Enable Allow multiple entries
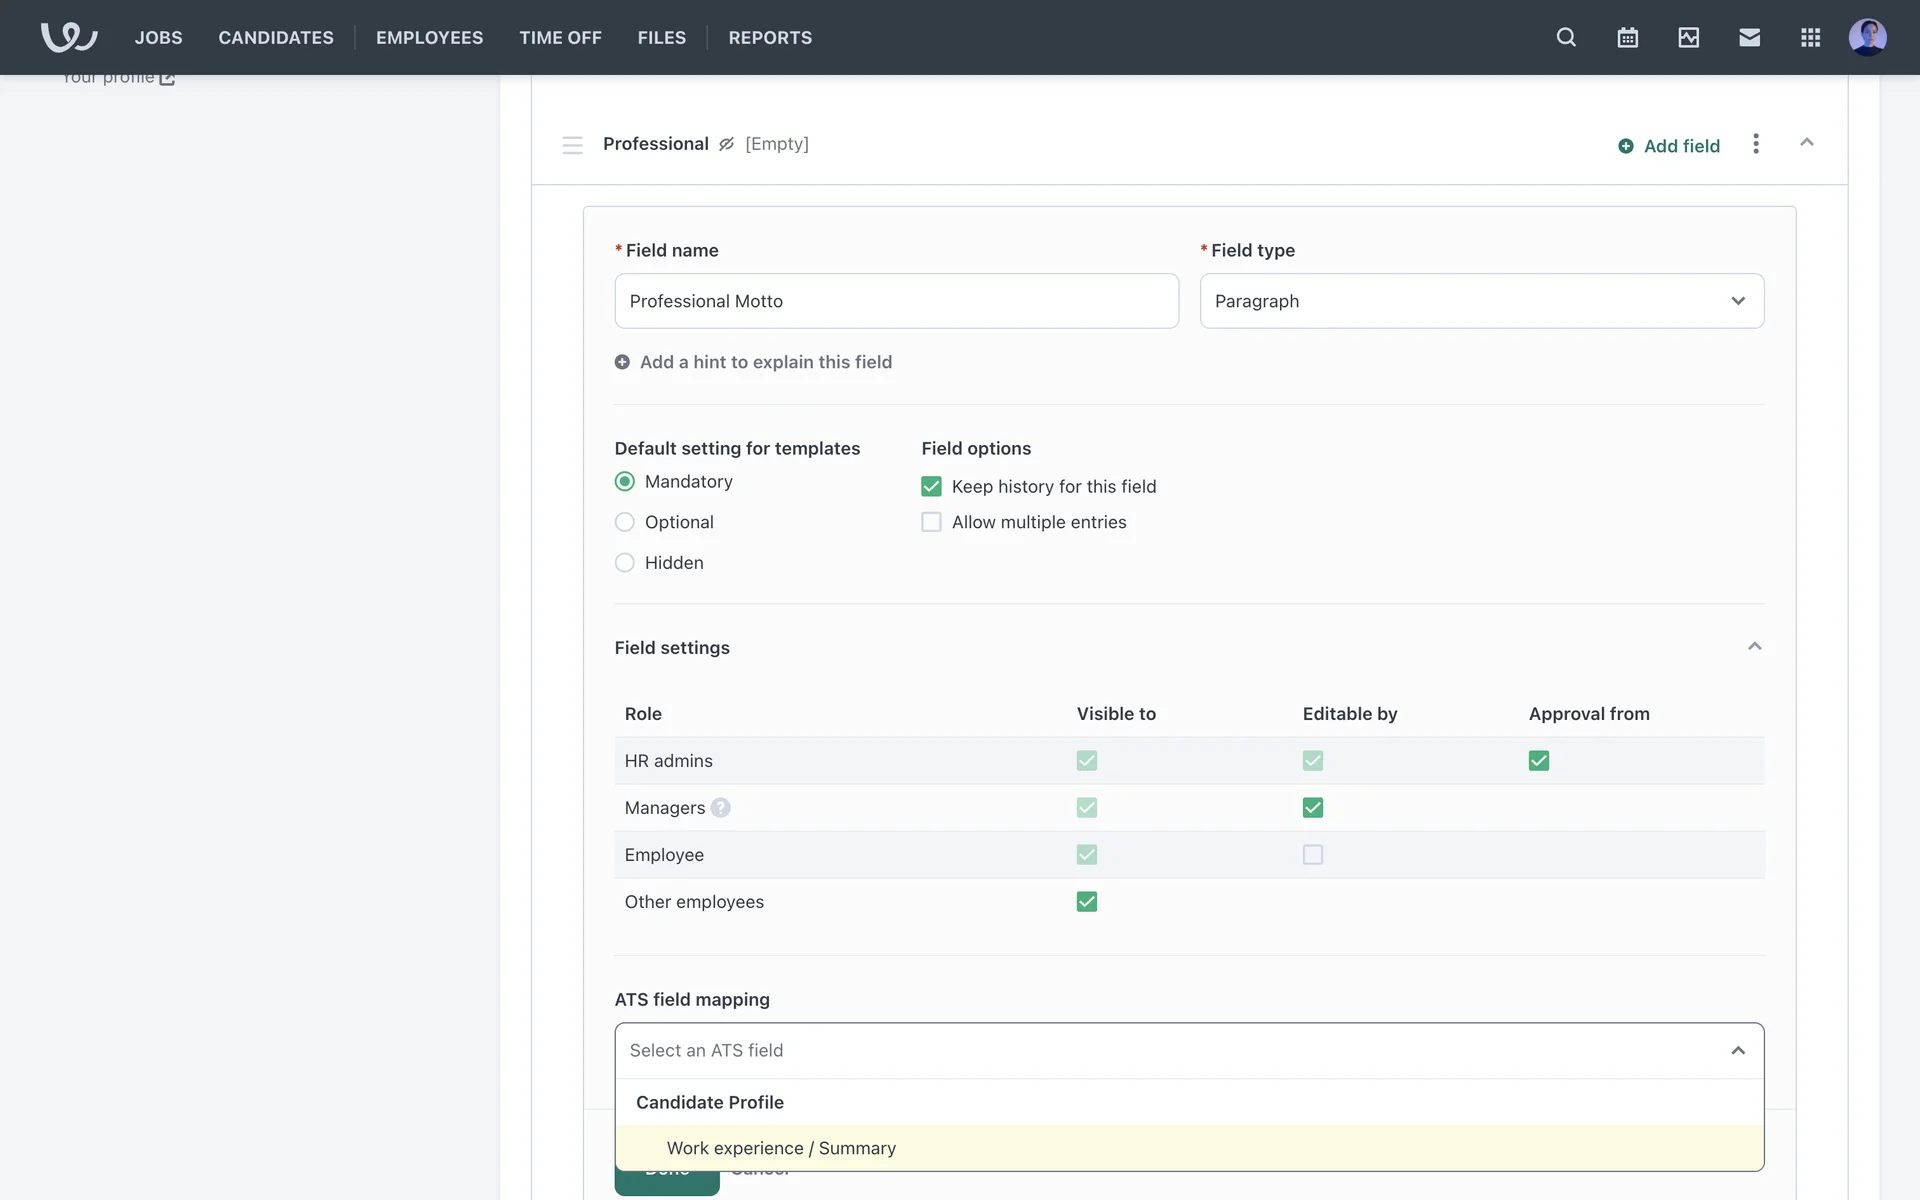 931,521
